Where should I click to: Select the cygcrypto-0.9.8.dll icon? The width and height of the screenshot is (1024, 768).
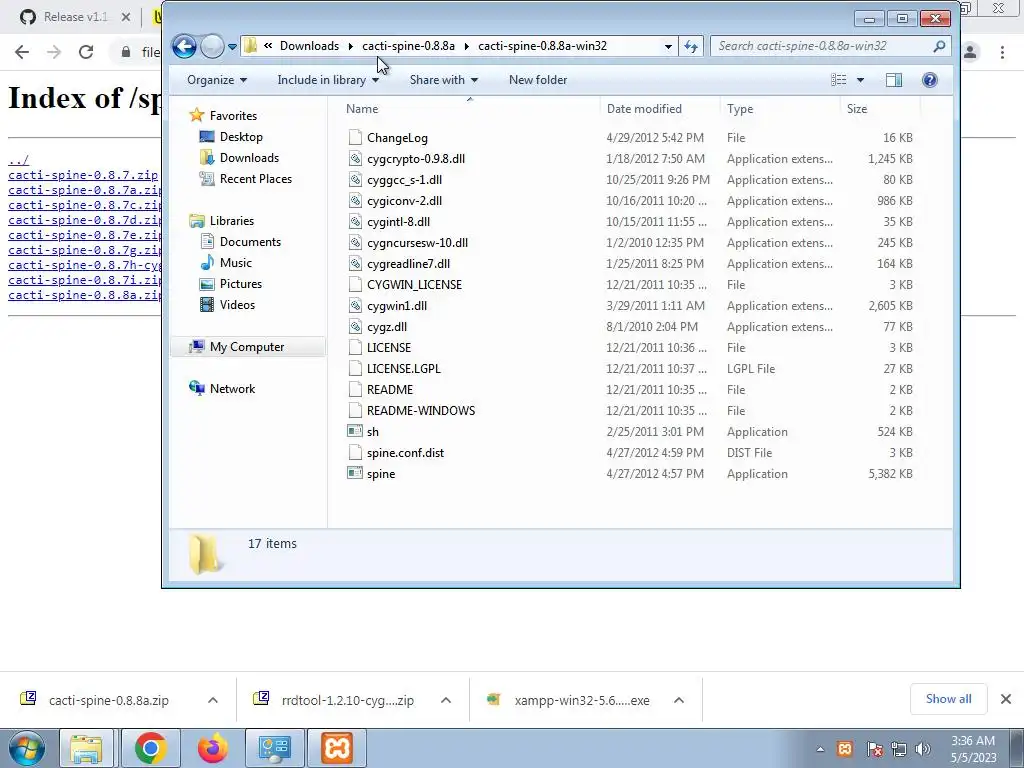click(x=355, y=158)
